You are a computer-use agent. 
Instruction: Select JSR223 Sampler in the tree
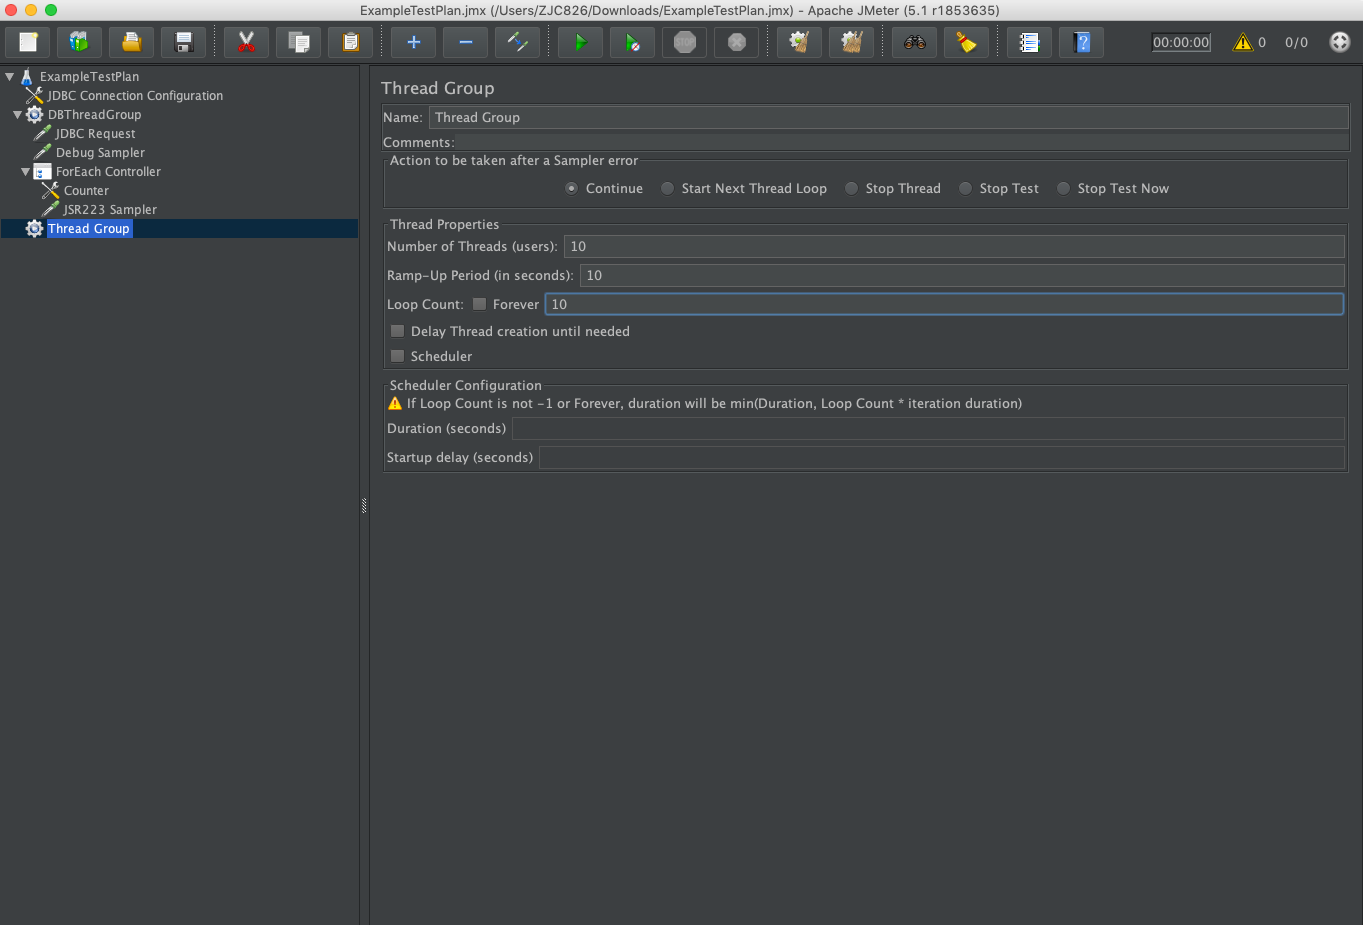(110, 210)
